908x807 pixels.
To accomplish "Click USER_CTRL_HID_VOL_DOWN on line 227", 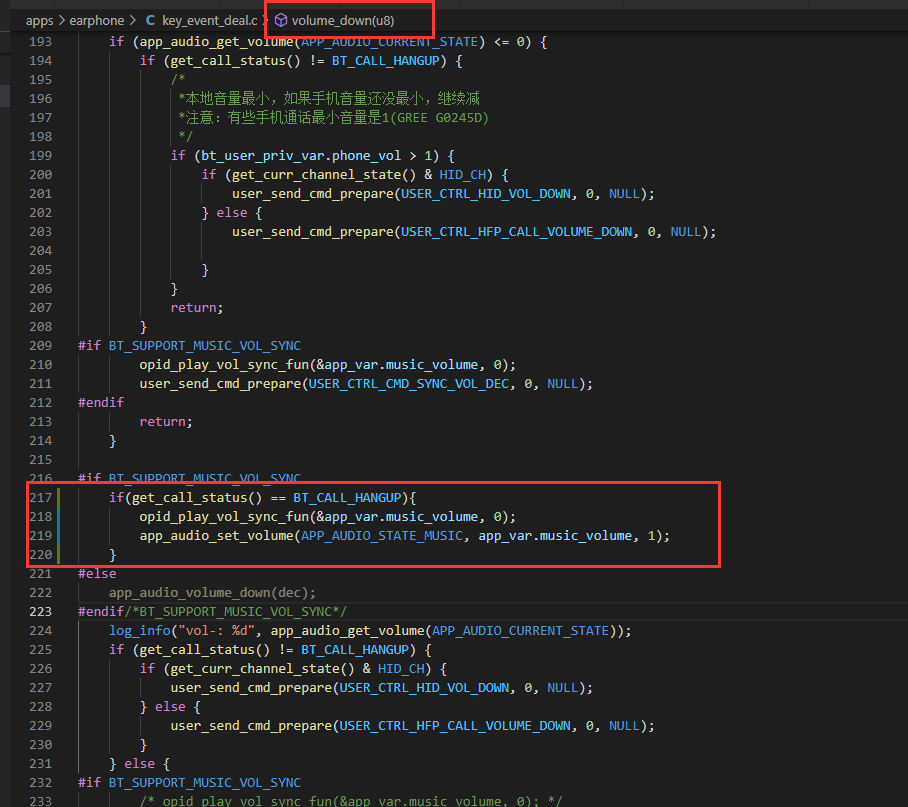I will point(424,688).
